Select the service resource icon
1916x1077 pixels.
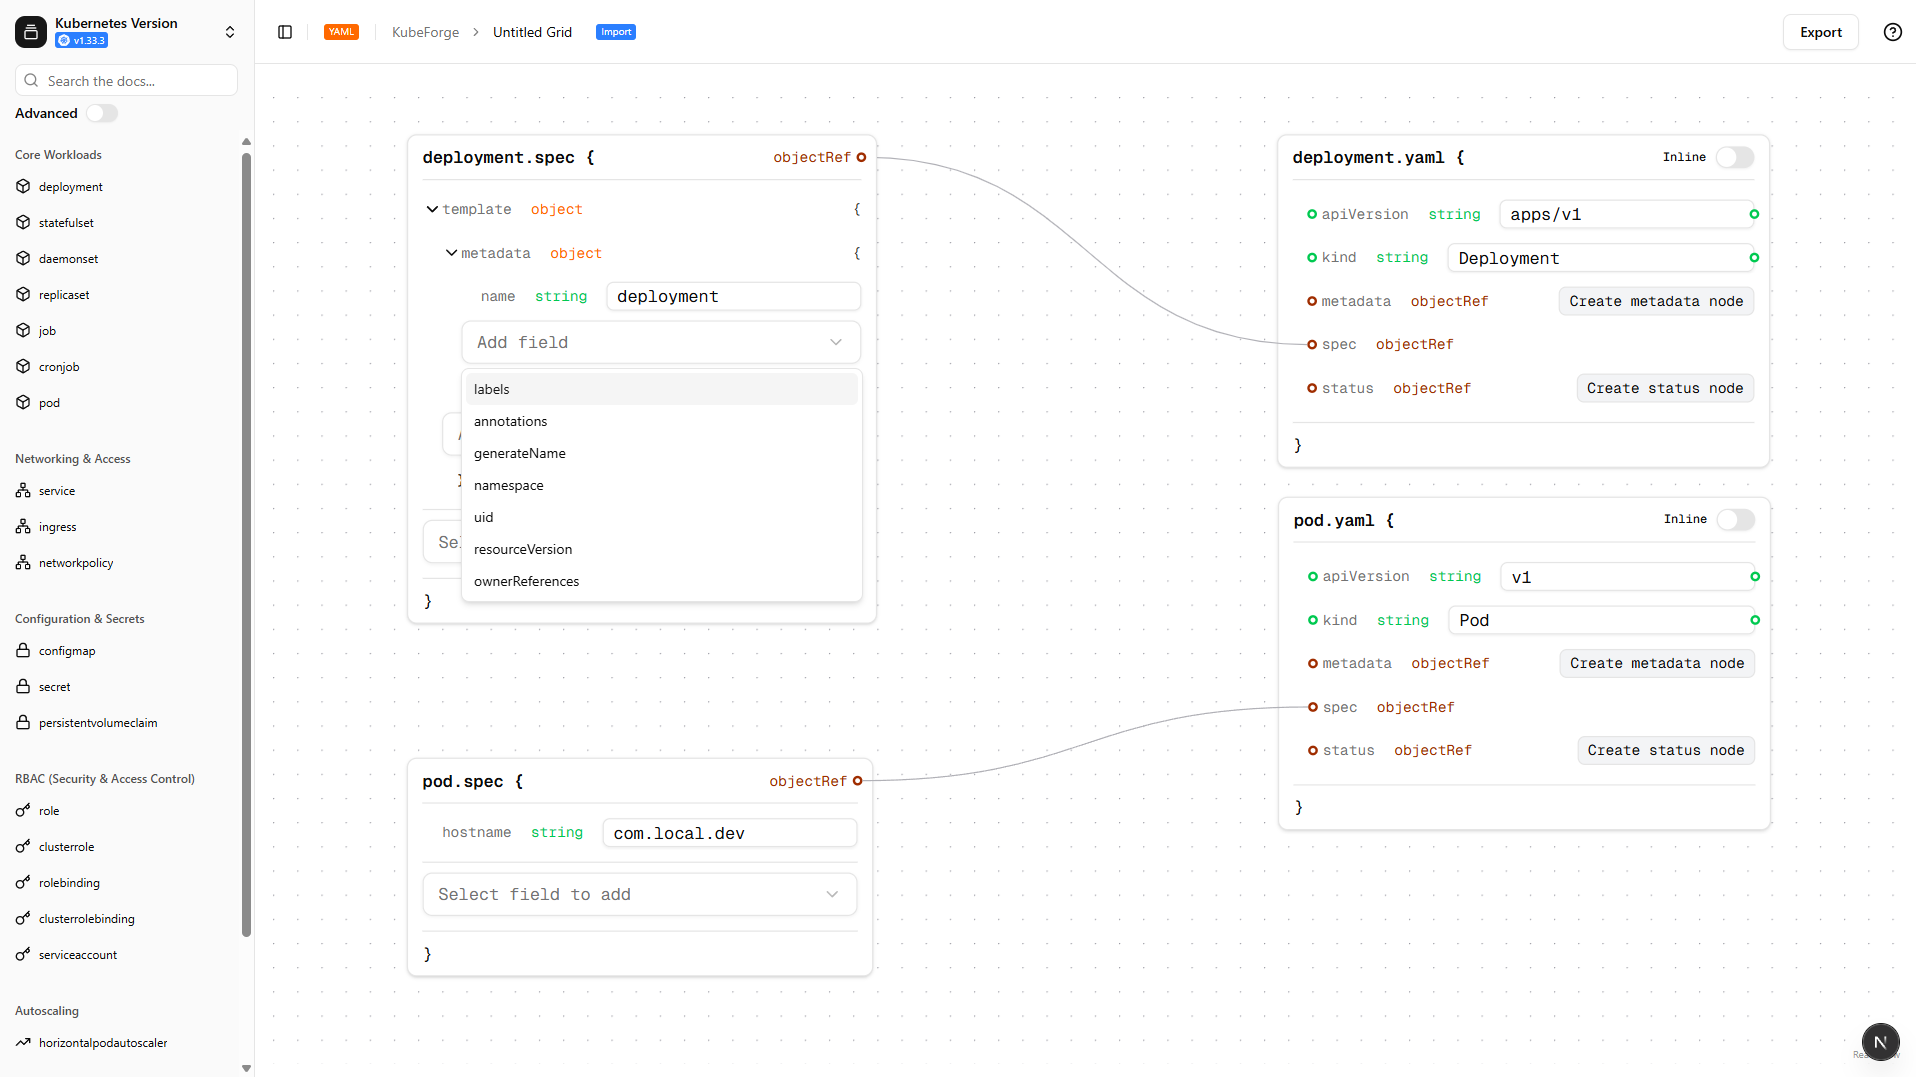pos(23,490)
